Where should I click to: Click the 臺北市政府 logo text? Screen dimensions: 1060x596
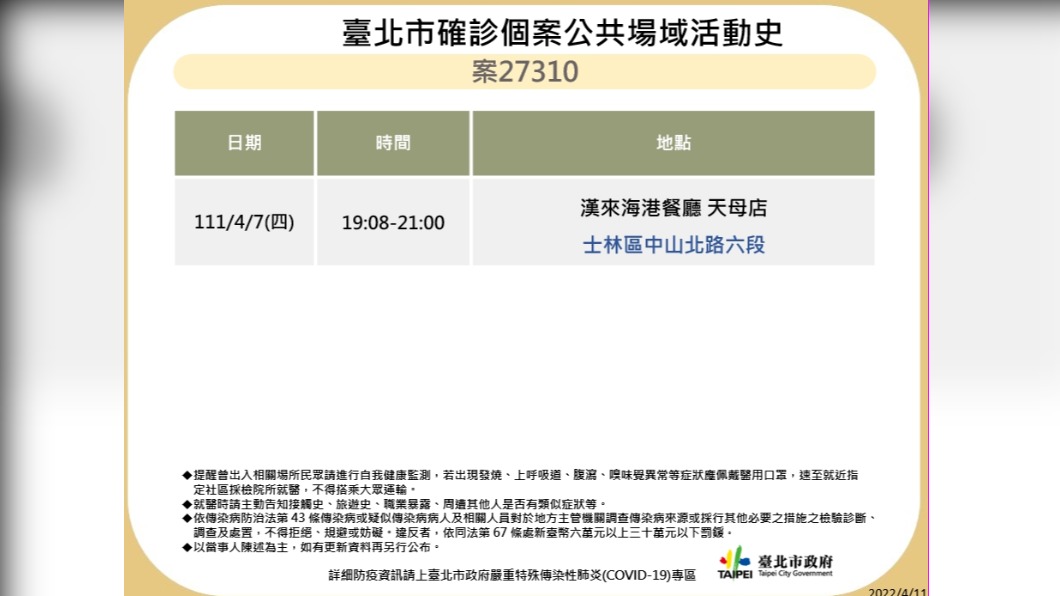click(795, 562)
